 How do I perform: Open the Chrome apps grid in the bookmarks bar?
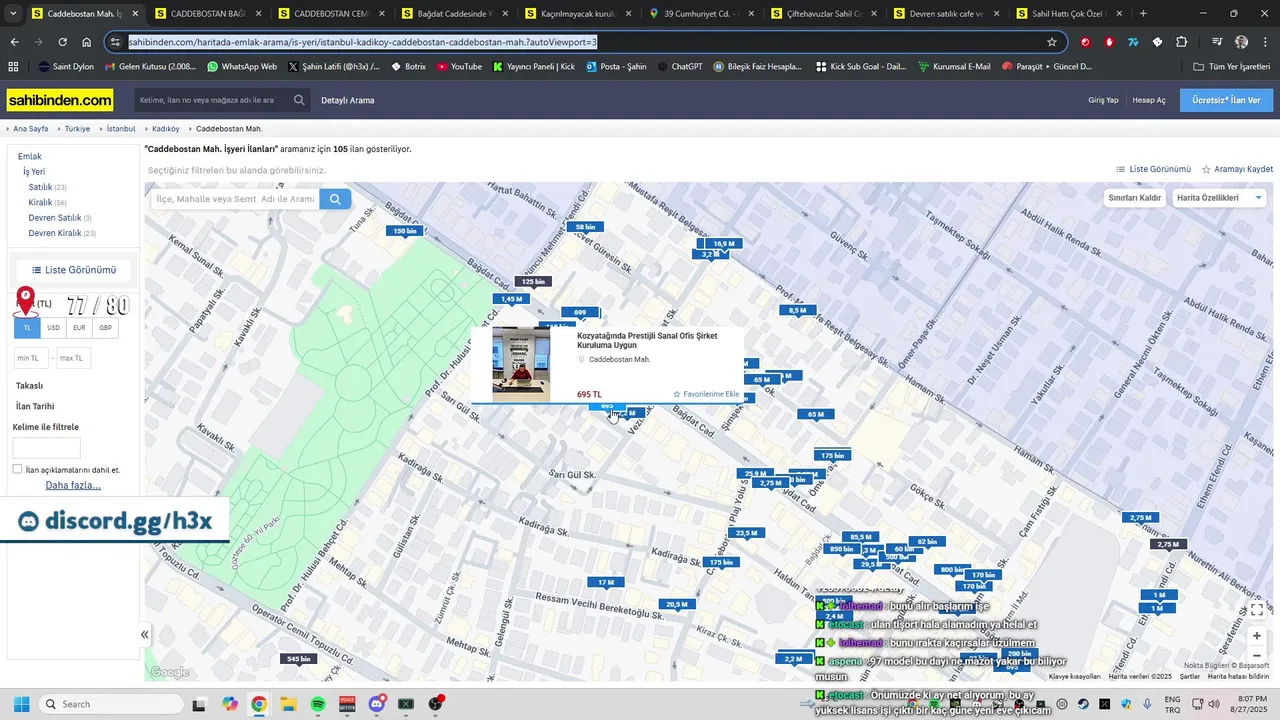pyautogui.click(x=13, y=66)
